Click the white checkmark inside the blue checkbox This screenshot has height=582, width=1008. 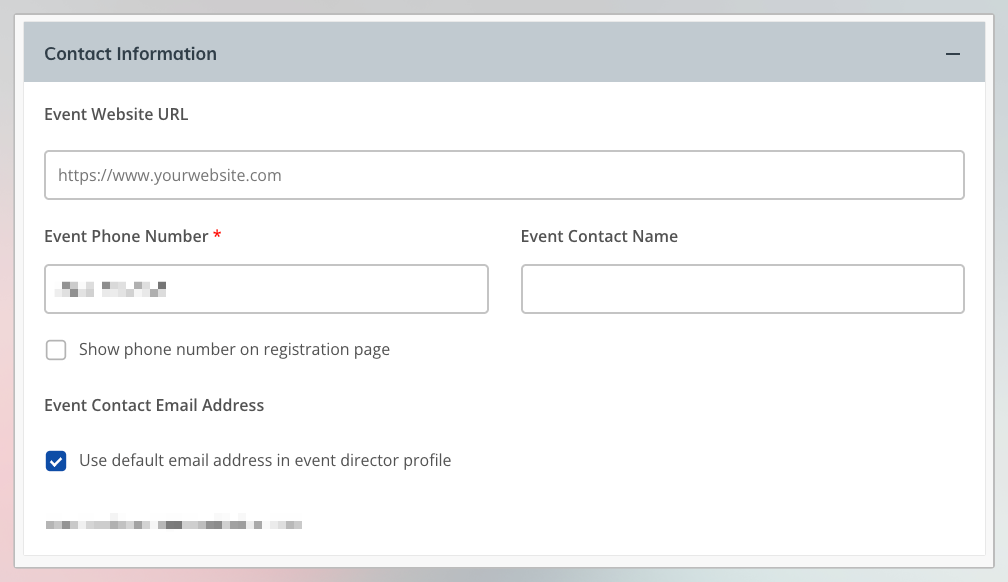coord(56,461)
